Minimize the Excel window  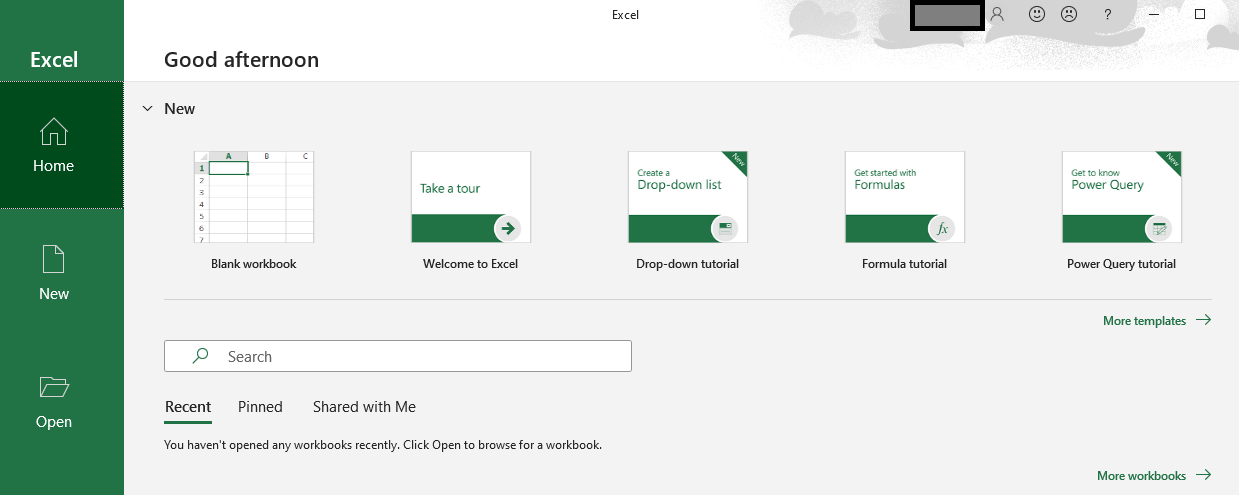pos(1155,15)
